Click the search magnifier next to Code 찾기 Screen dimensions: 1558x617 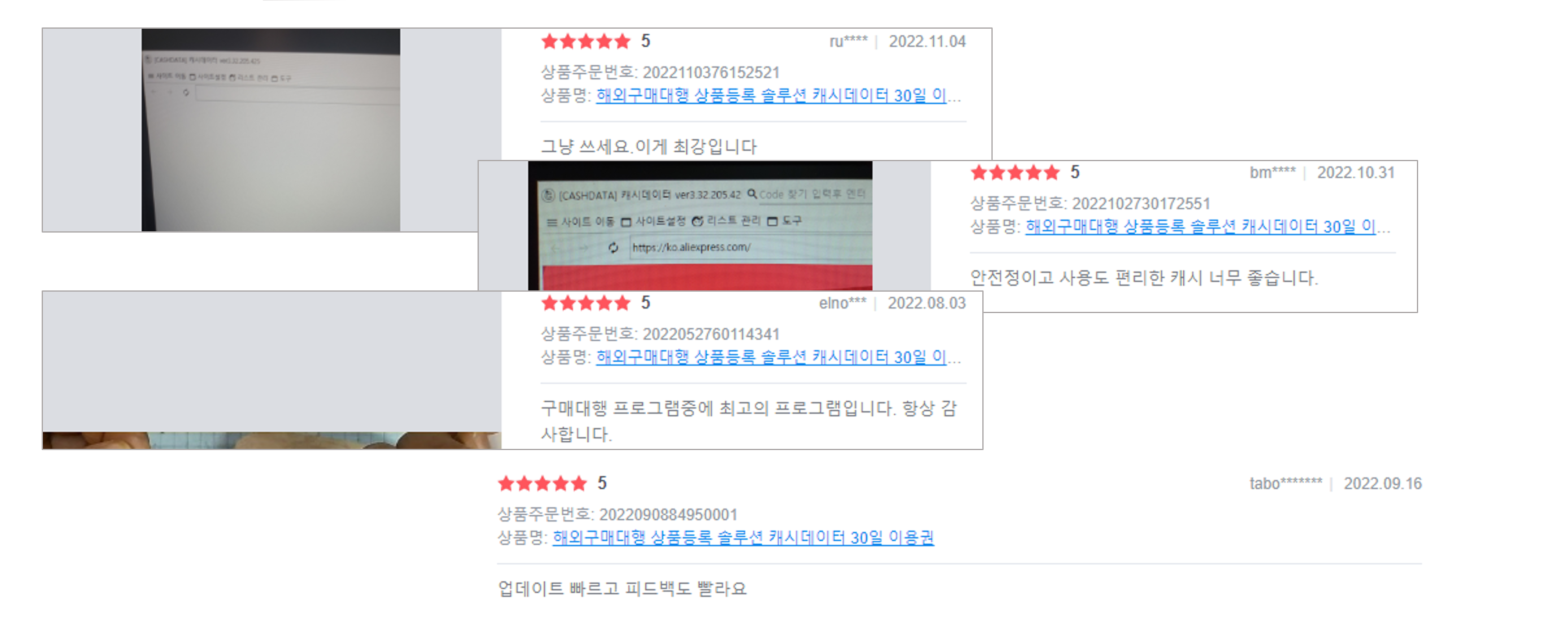pyautogui.click(x=752, y=193)
